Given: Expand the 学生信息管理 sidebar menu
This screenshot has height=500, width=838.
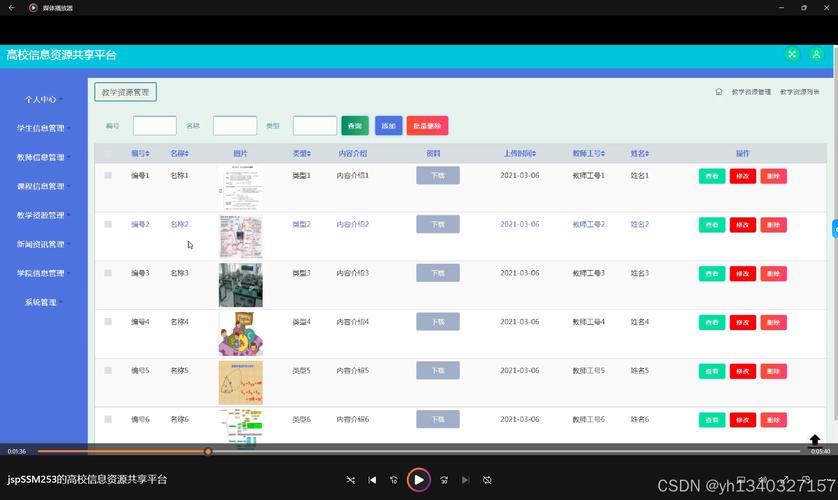Looking at the screenshot, I should pos(42,128).
